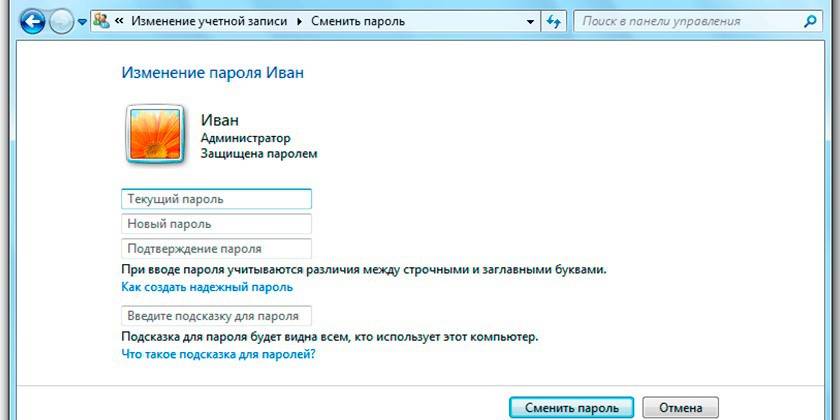Click Иван's flower account picture
Viewport: 840px width, 420px height.
coord(154,133)
